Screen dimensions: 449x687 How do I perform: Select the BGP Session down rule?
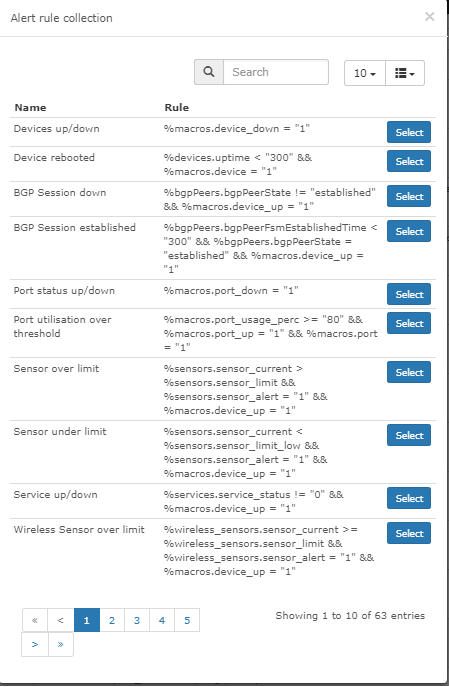pyautogui.click(x=409, y=196)
